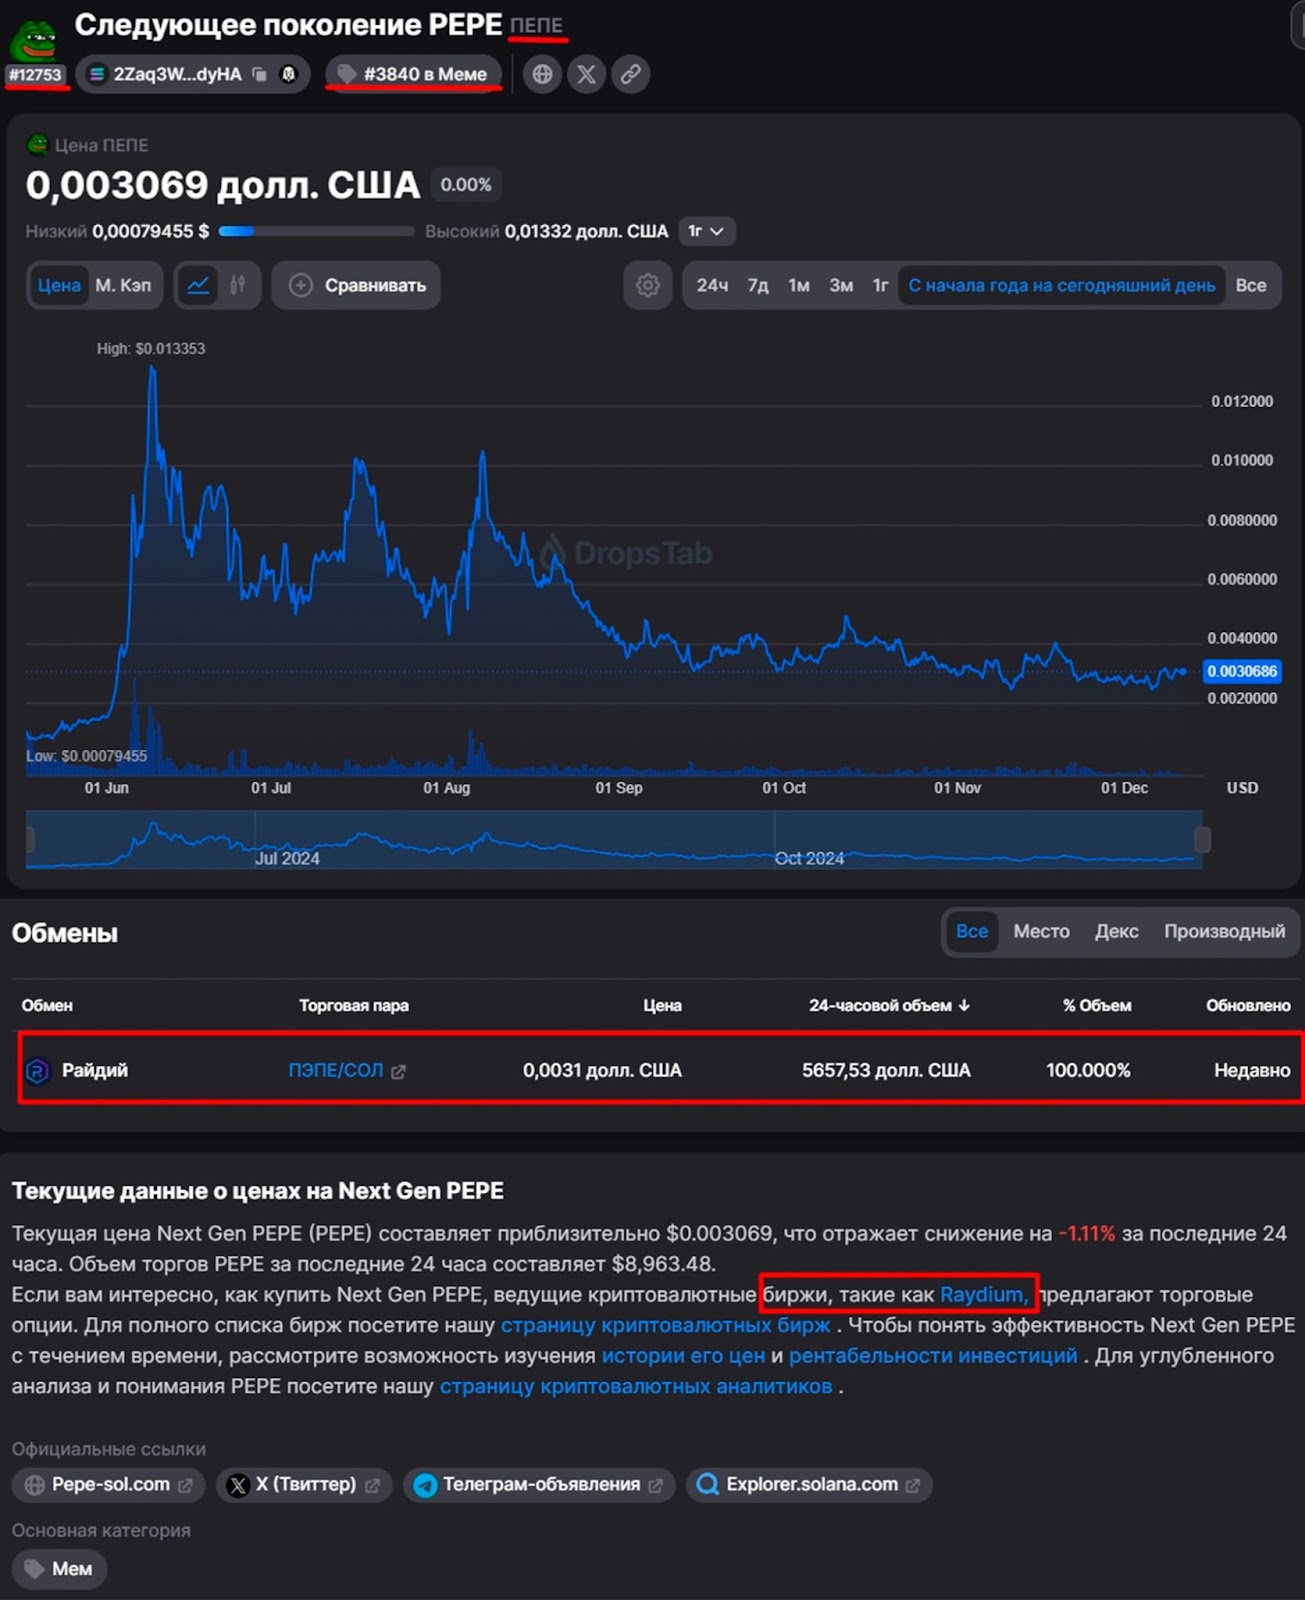Open страницу криптовалютных бирж link
The image size is (1305, 1600).
pyautogui.click(x=665, y=1325)
